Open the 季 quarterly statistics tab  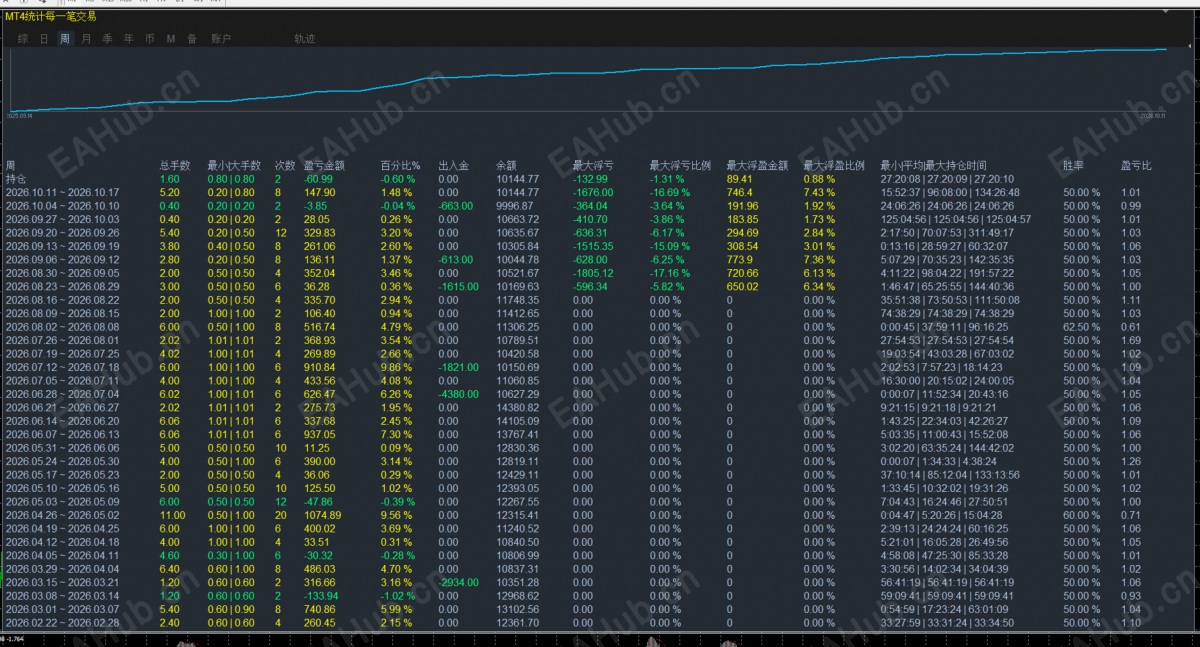coord(107,39)
